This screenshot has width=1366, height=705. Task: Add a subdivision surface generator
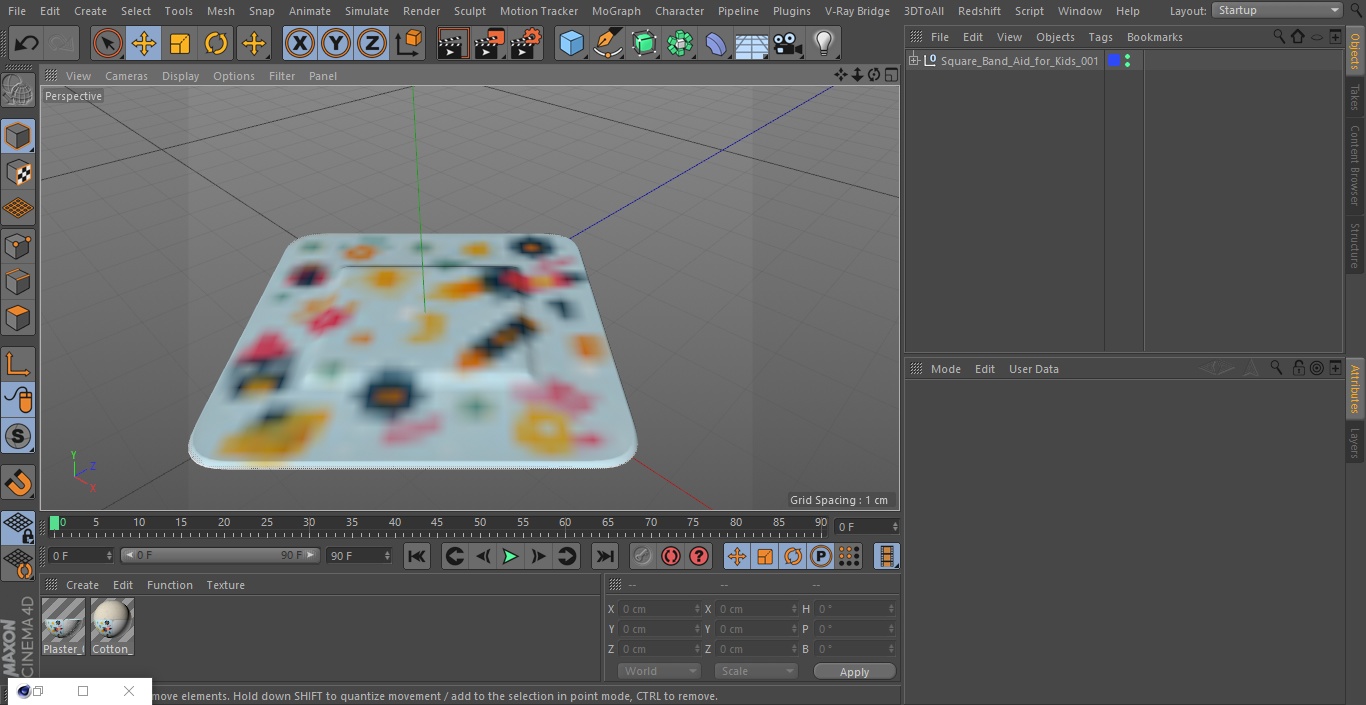pyautogui.click(x=644, y=44)
